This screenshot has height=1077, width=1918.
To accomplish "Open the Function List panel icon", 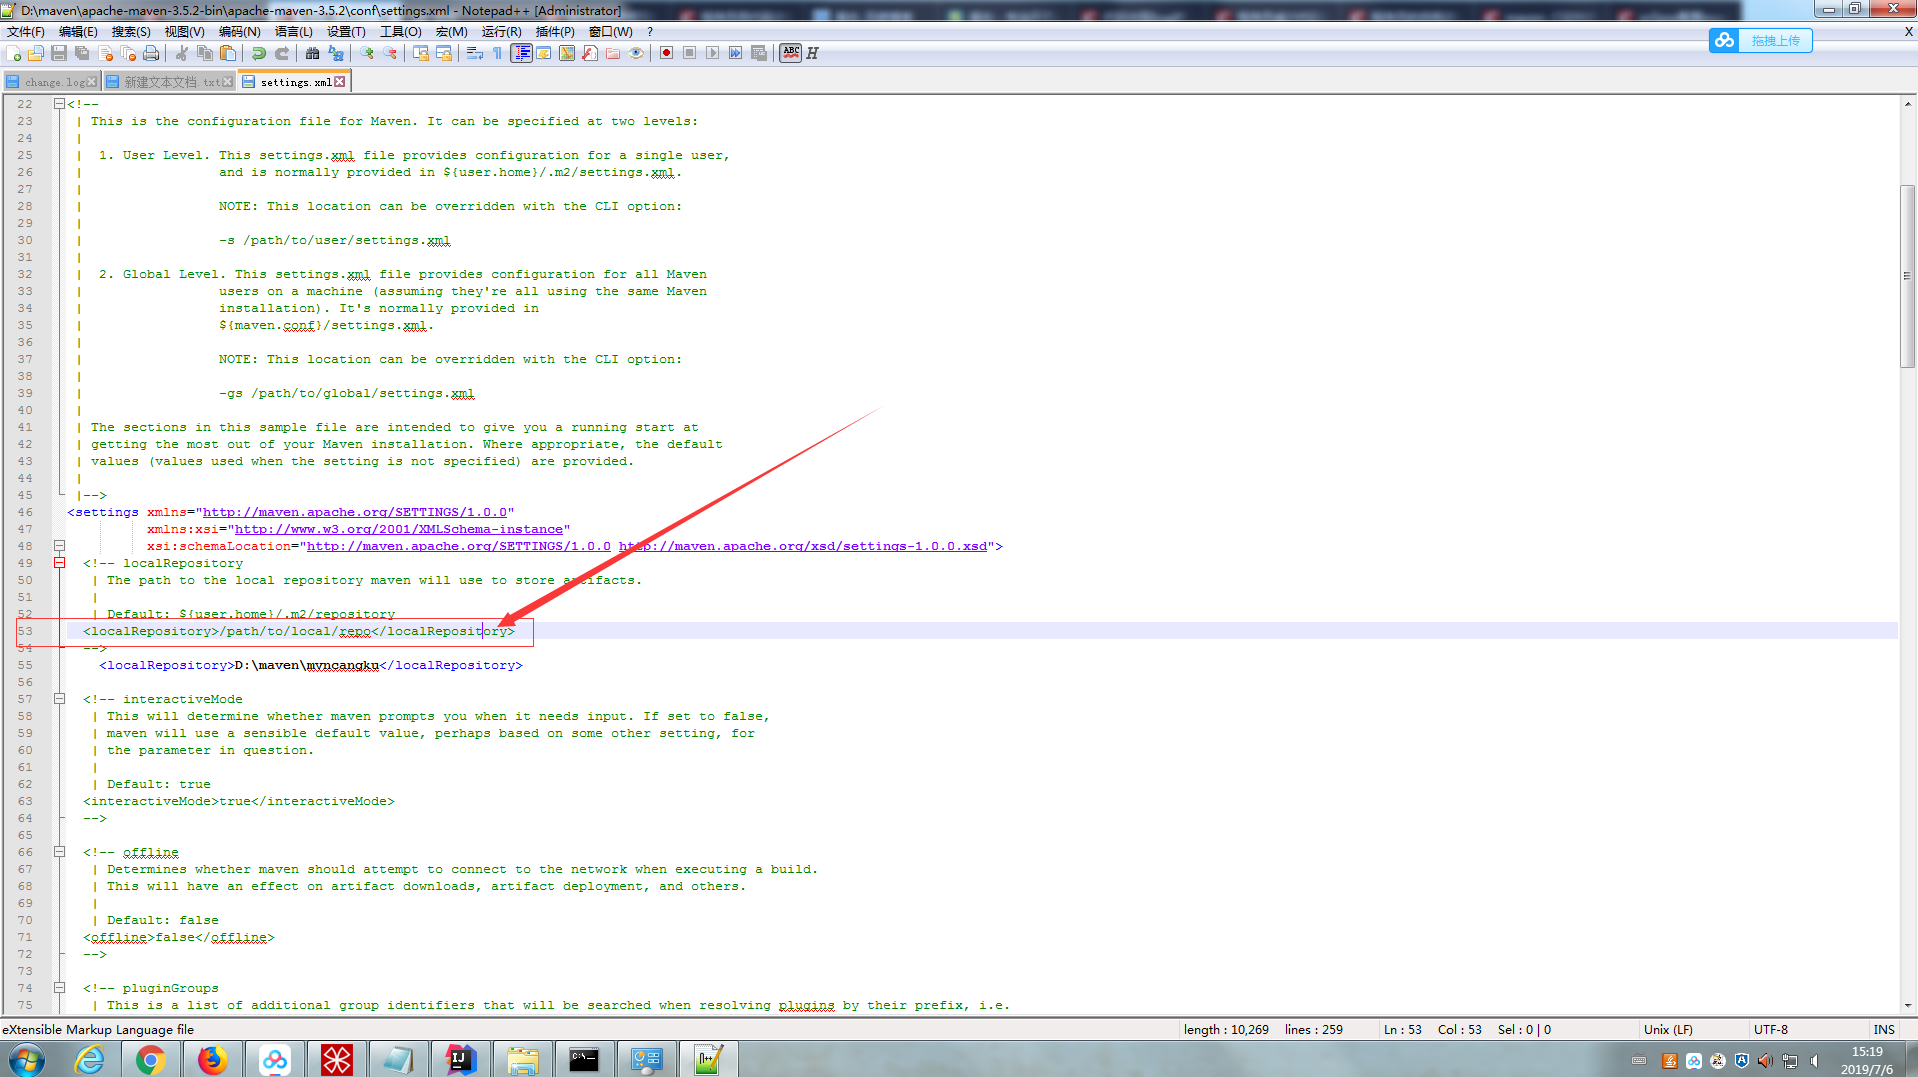I will coord(590,53).
